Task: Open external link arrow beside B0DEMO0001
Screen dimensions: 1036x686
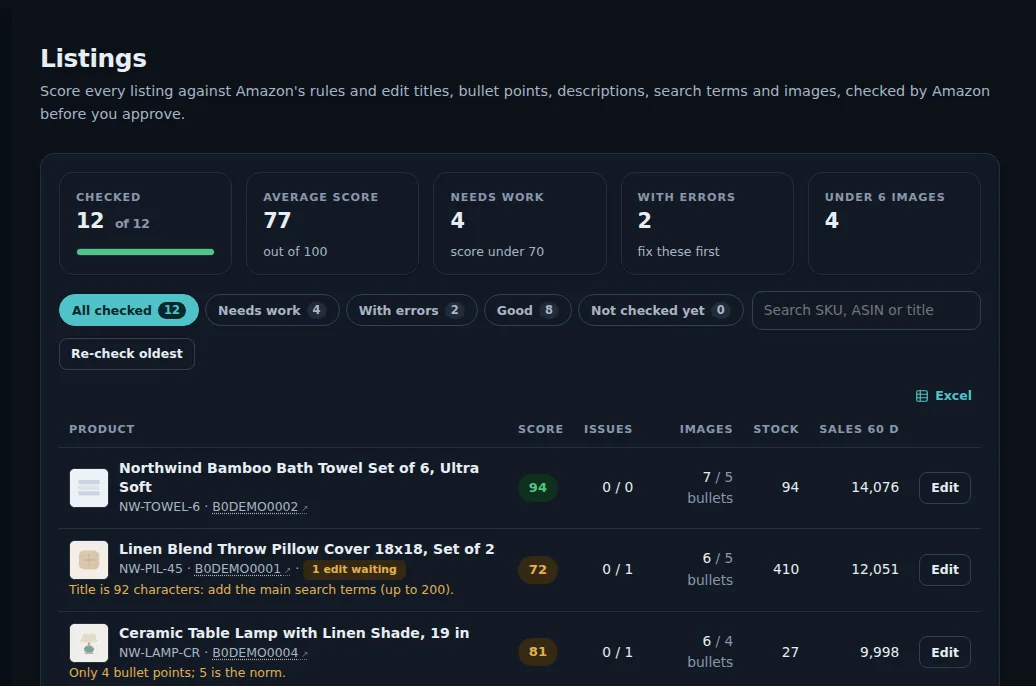Action: (x=287, y=570)
